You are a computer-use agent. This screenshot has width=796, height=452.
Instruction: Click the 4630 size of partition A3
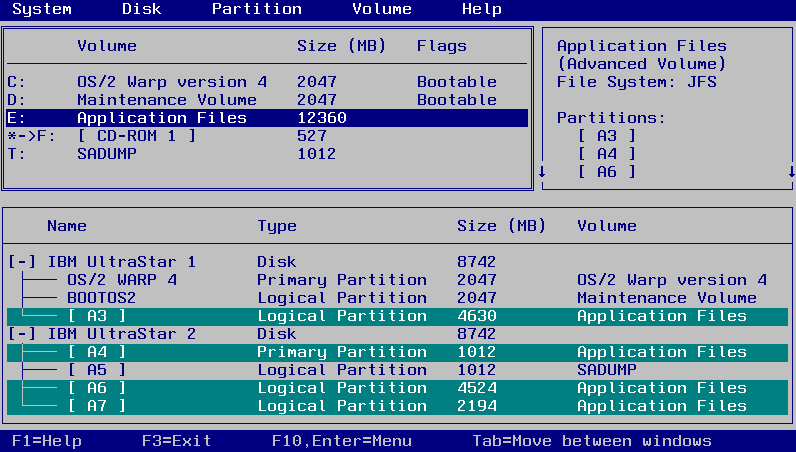click(477, 316)
